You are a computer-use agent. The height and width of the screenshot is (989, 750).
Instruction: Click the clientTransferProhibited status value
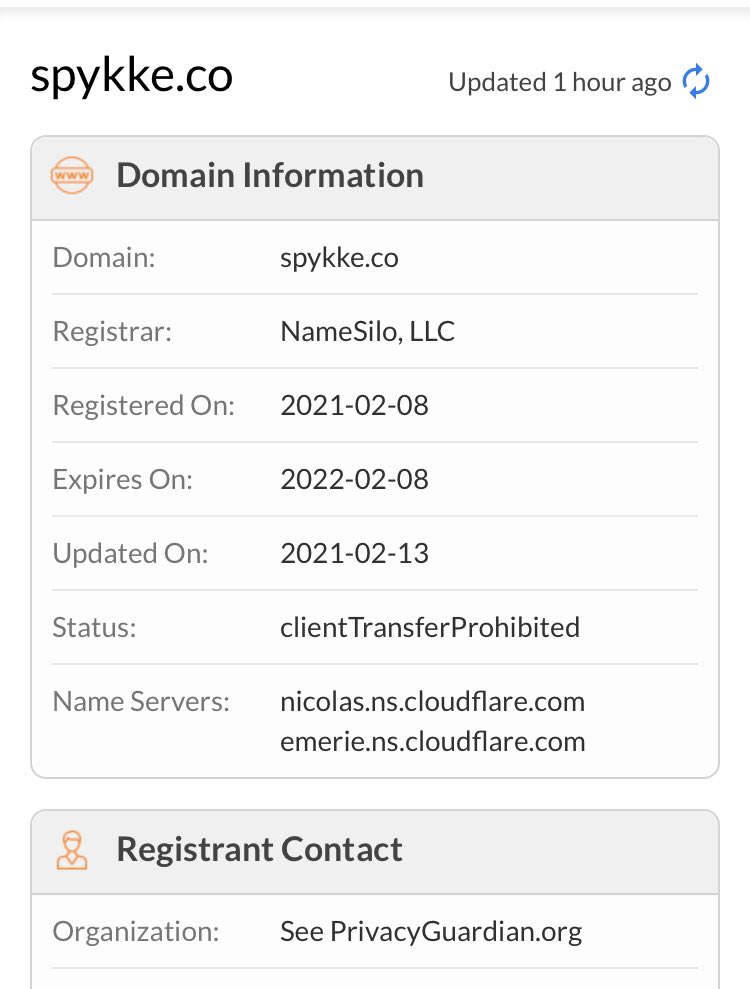click(430, 628)
